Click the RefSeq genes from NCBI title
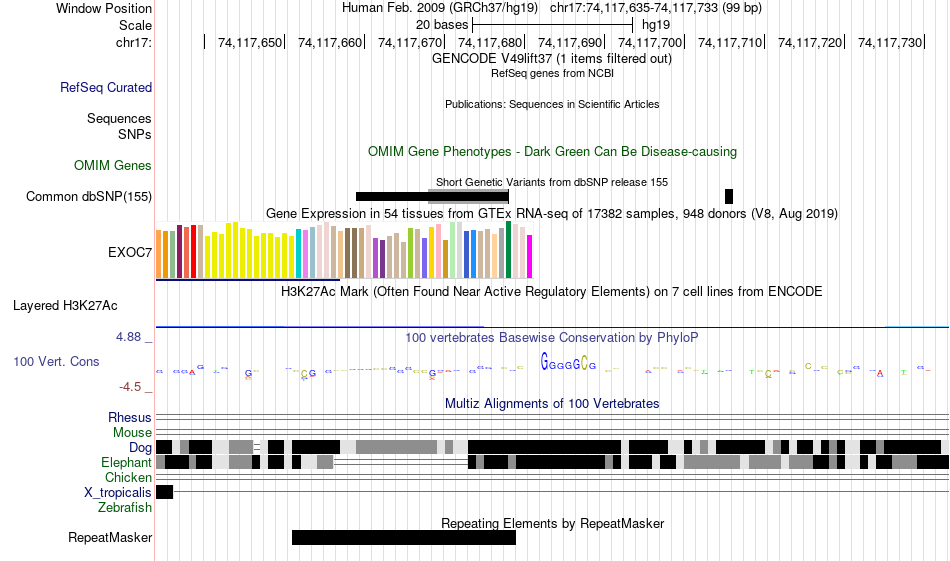 [552, 73]
